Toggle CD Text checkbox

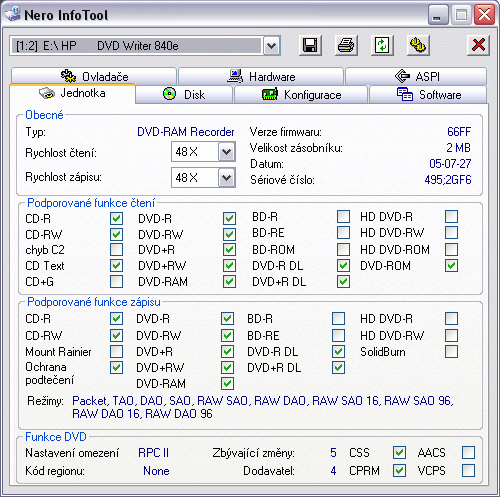pos(116,266)
